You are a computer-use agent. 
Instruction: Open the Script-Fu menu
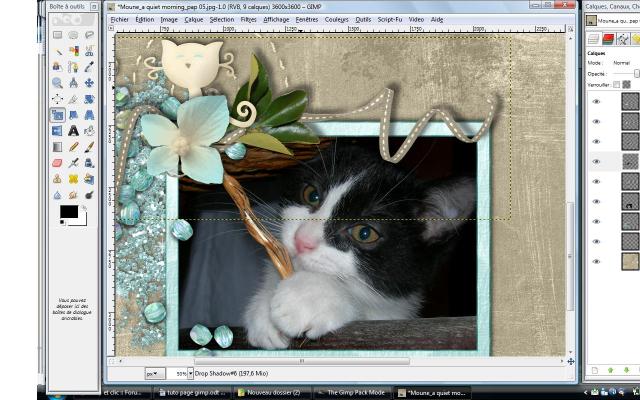pos(389,20)
